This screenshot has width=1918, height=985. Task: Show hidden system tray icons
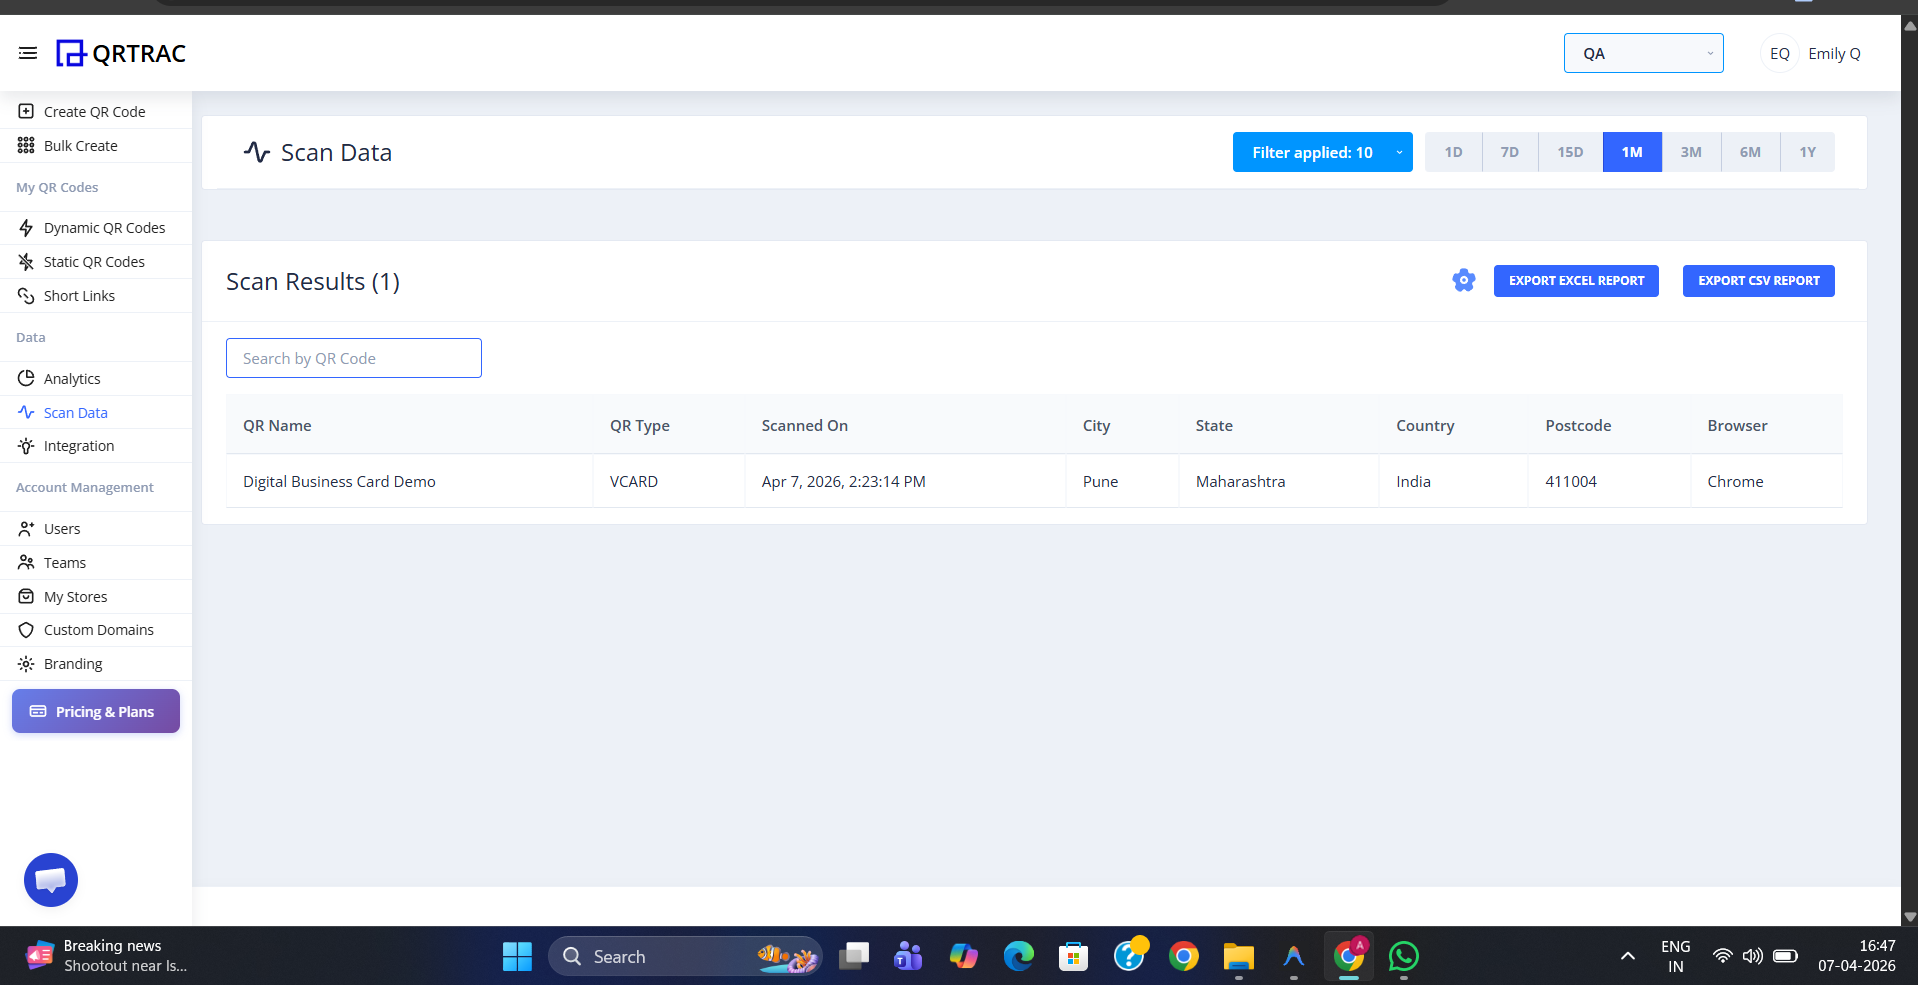click(x=1627, y=957)
